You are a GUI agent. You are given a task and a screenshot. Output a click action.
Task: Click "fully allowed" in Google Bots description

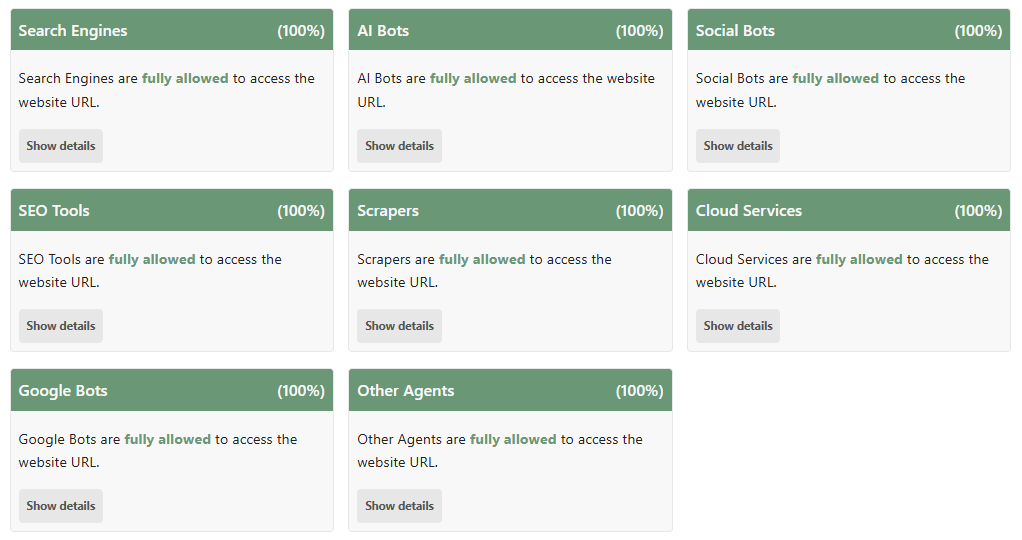coord(168,439)
